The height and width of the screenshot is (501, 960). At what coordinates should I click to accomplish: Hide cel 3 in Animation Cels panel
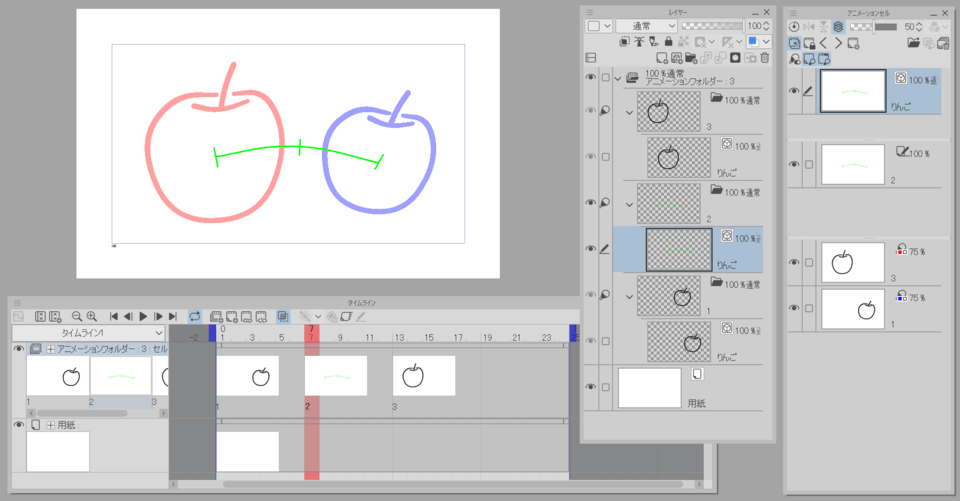[794, 262]
